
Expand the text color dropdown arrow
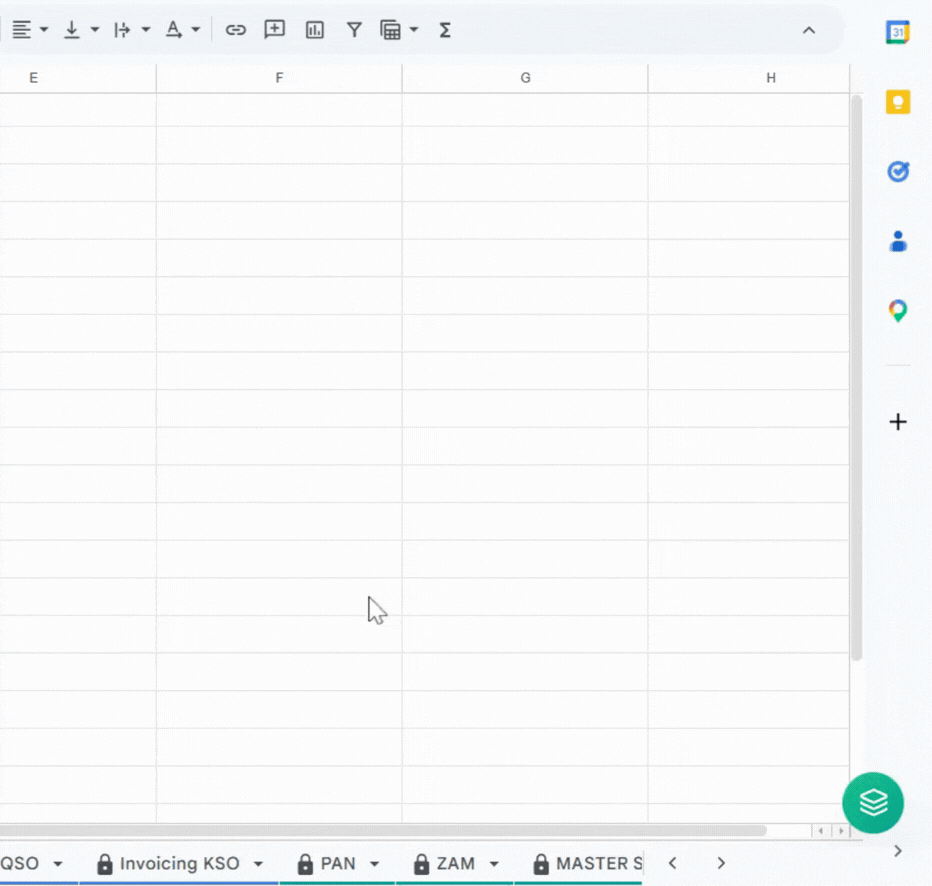[197, 30]
